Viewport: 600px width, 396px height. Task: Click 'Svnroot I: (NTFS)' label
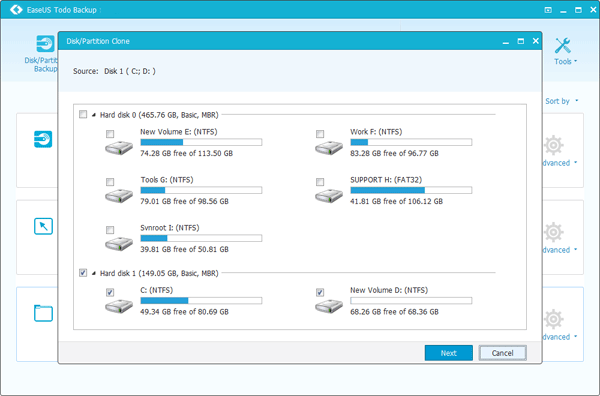pos(170,228)
